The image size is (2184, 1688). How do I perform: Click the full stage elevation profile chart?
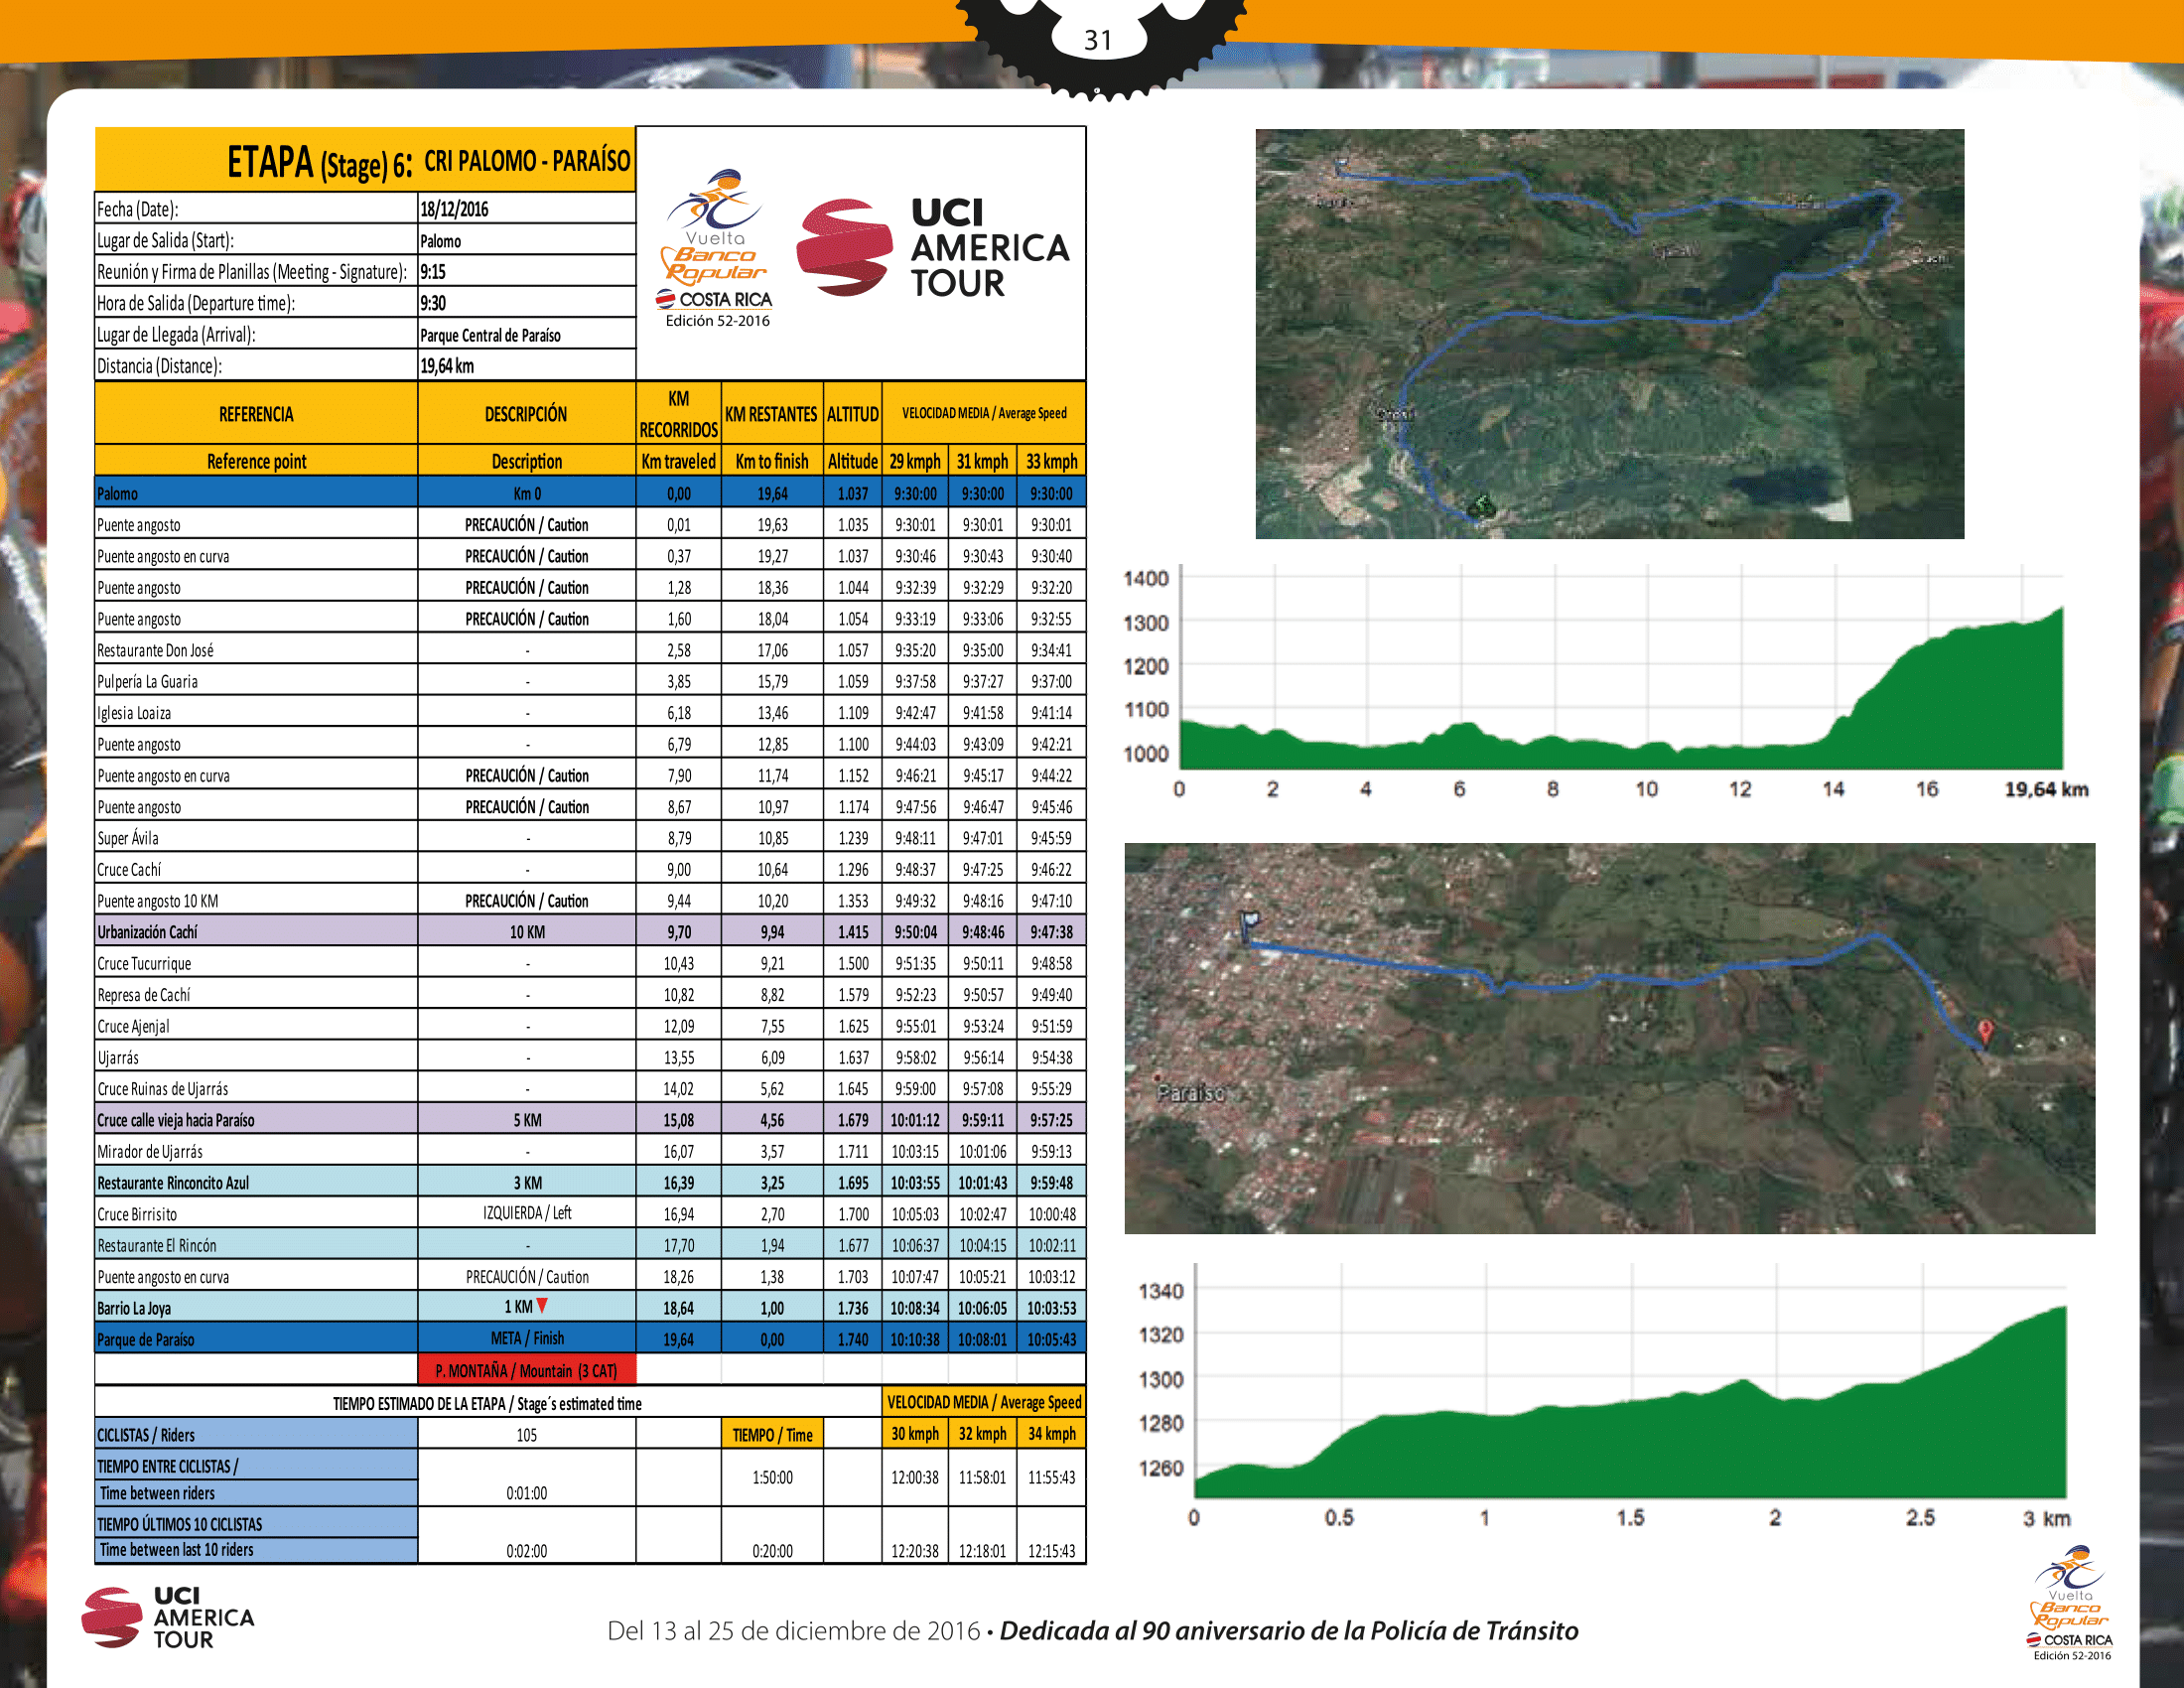(1608, 683)
